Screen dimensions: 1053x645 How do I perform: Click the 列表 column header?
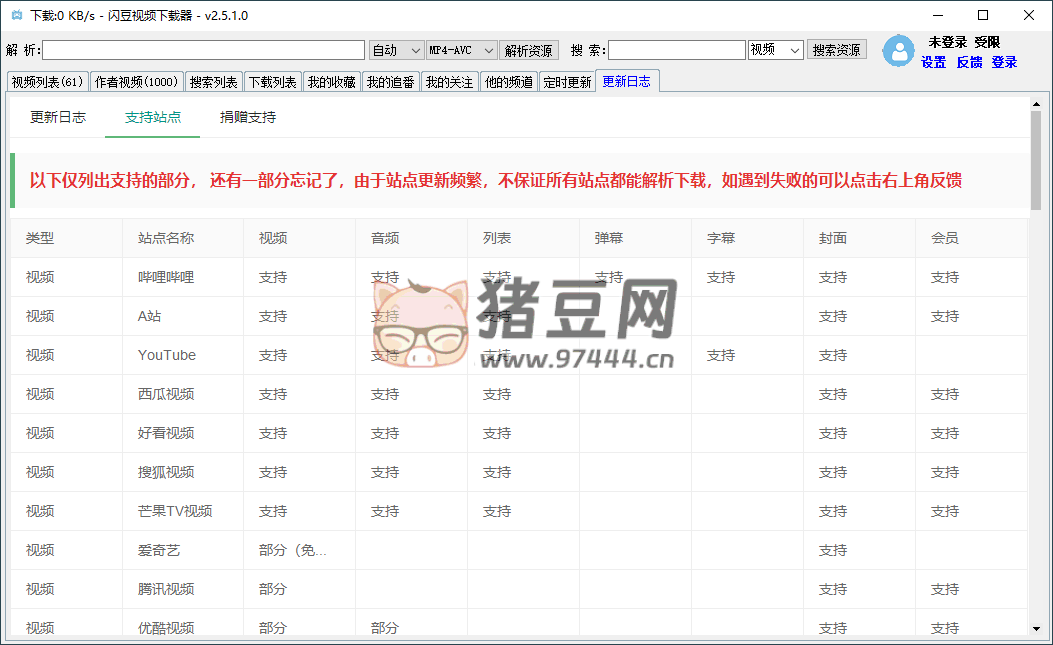click(524, 238)
